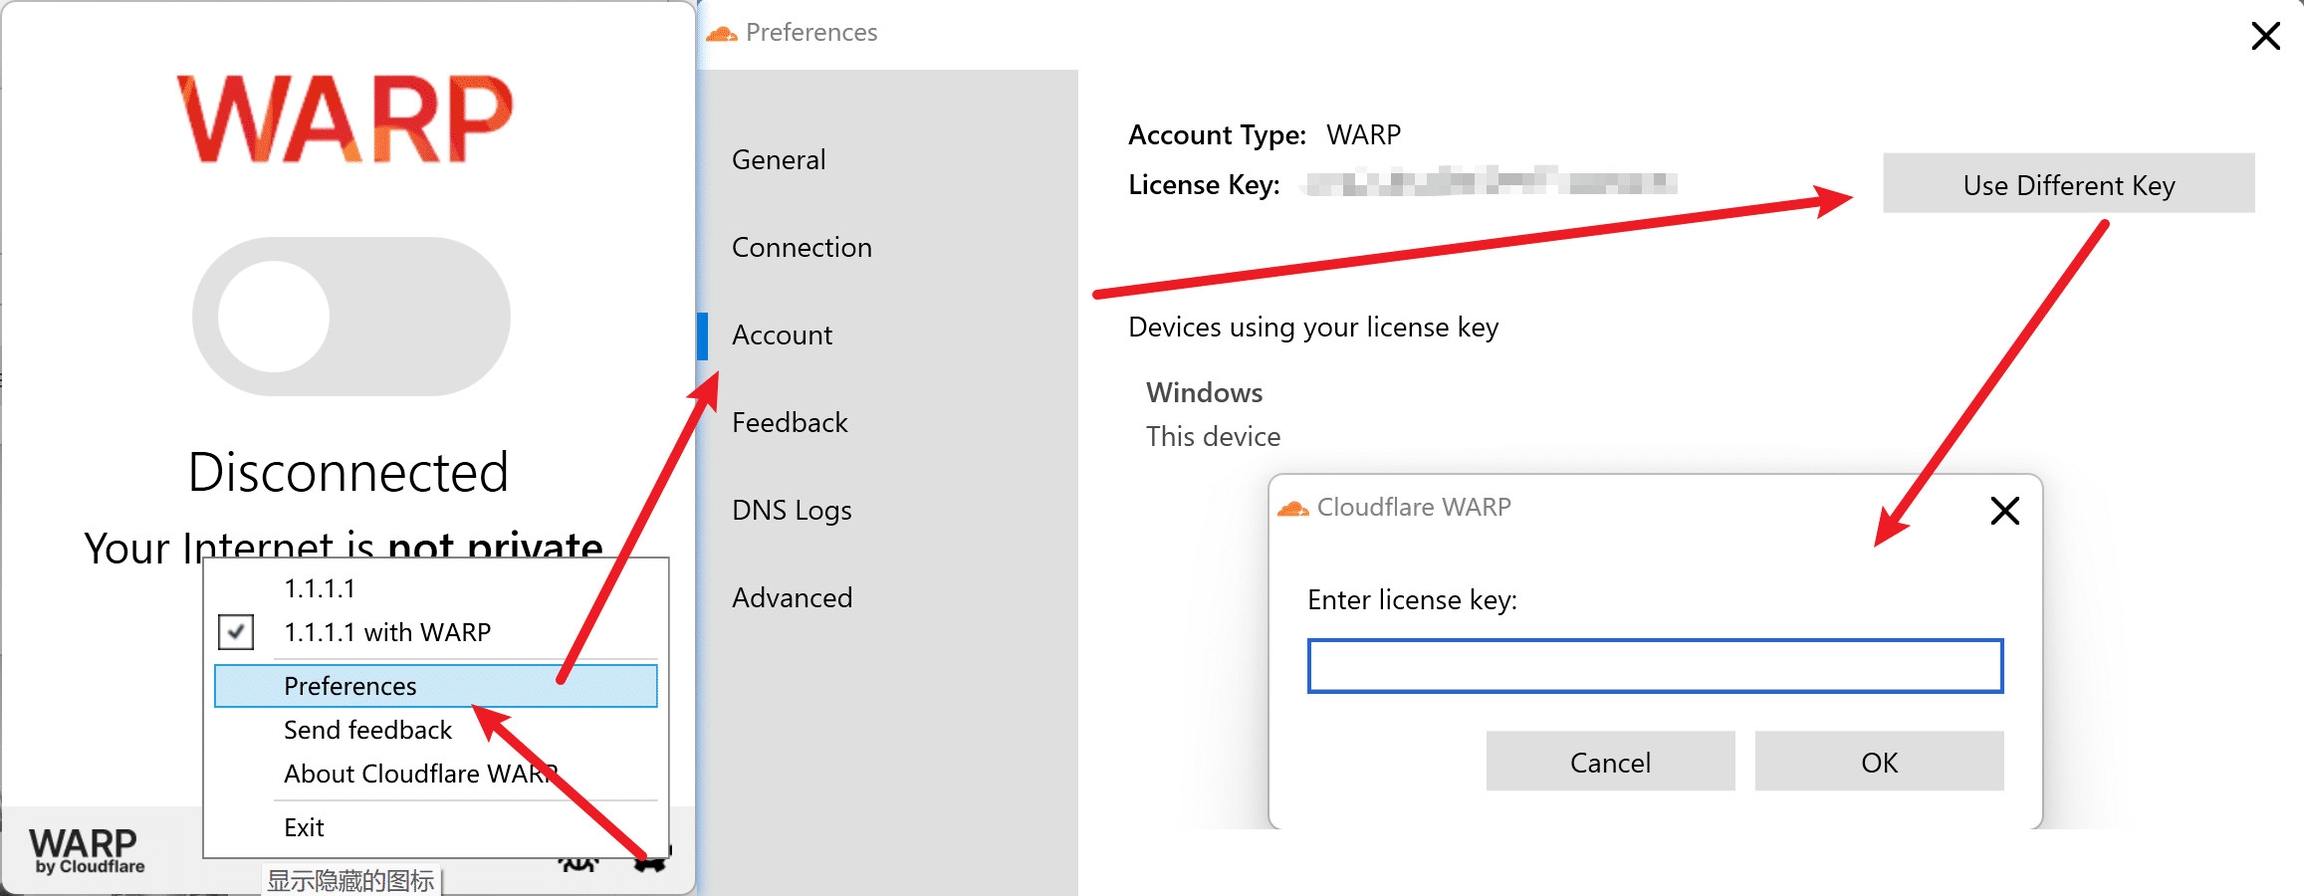This screenshot has height=896, width=2304.
Task: Close the Preferences window
Action: pos(2265,36)
